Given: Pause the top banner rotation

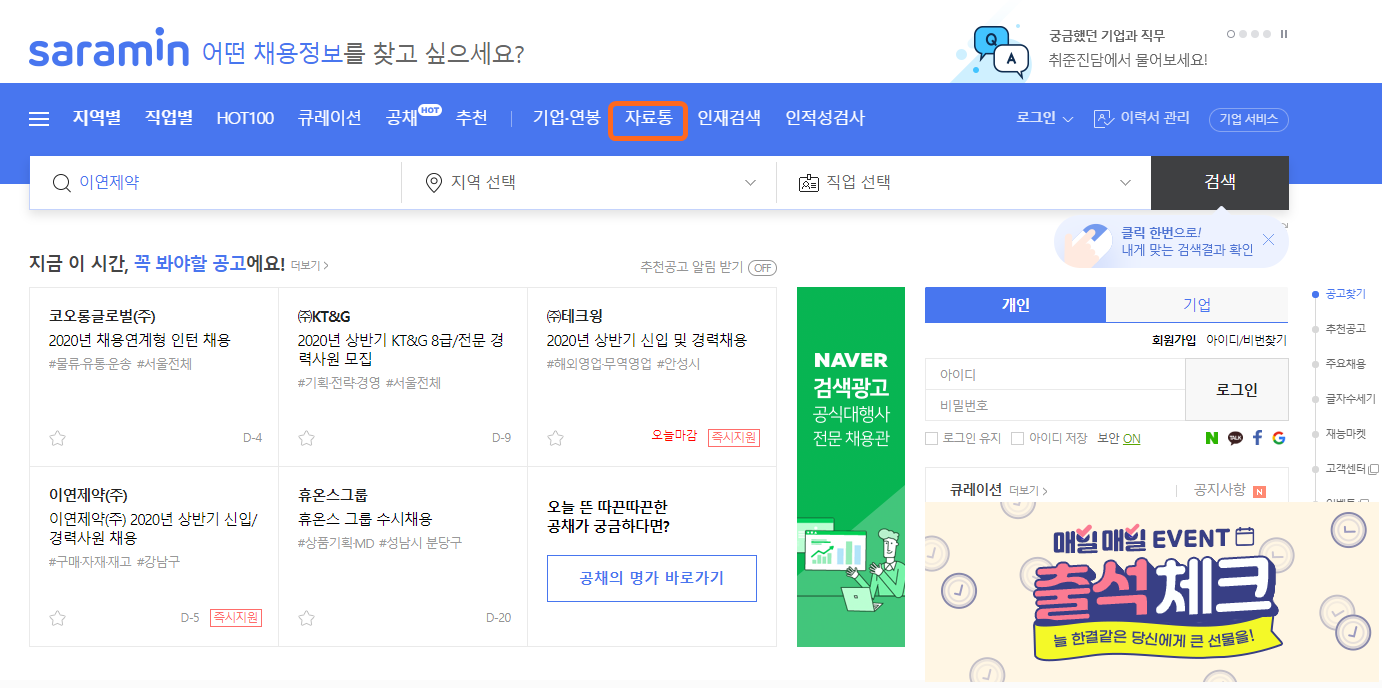Looking at the screenshot, I should pyautogui.click(x=1284, y=34).
